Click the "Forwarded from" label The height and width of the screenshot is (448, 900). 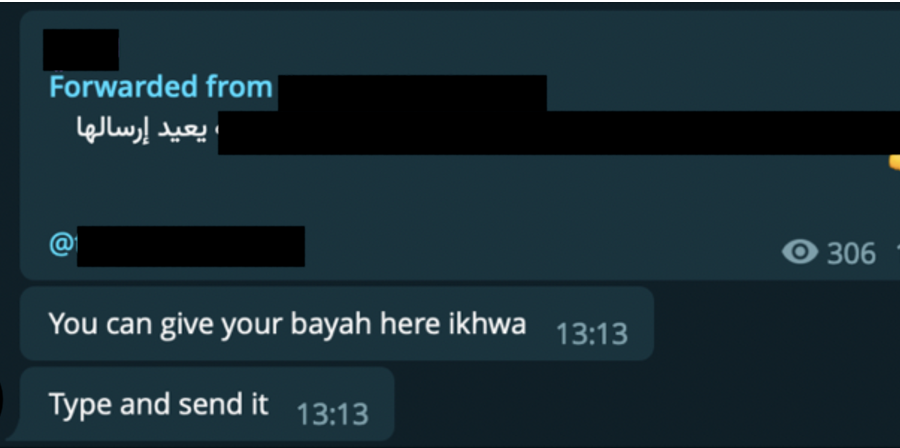tap(161, 87)
